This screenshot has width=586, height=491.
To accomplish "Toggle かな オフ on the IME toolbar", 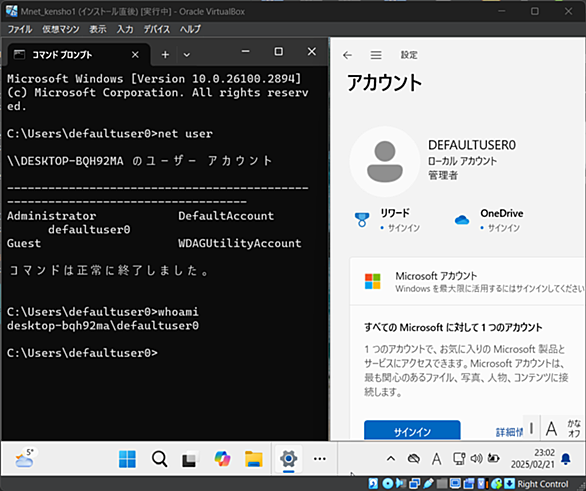I will [574, 429].
